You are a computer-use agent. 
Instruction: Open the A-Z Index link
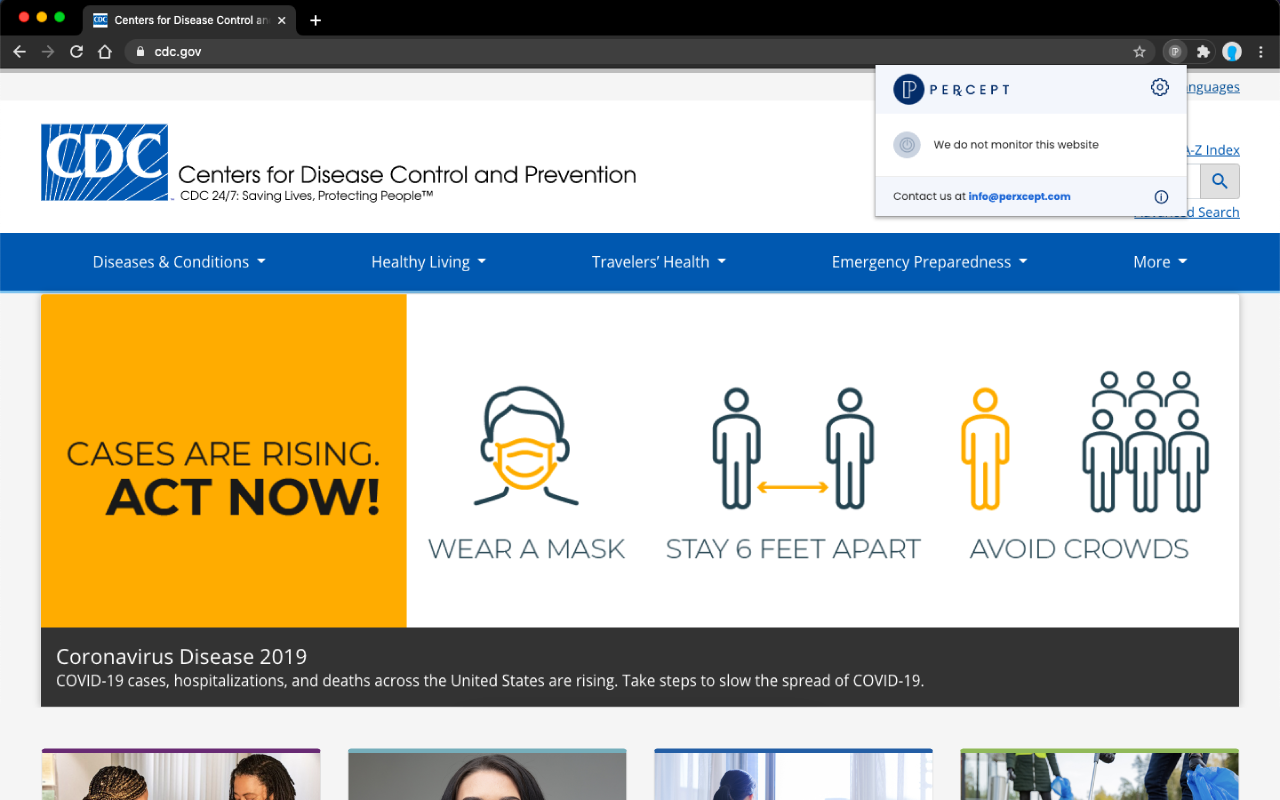pos(1212,150)
